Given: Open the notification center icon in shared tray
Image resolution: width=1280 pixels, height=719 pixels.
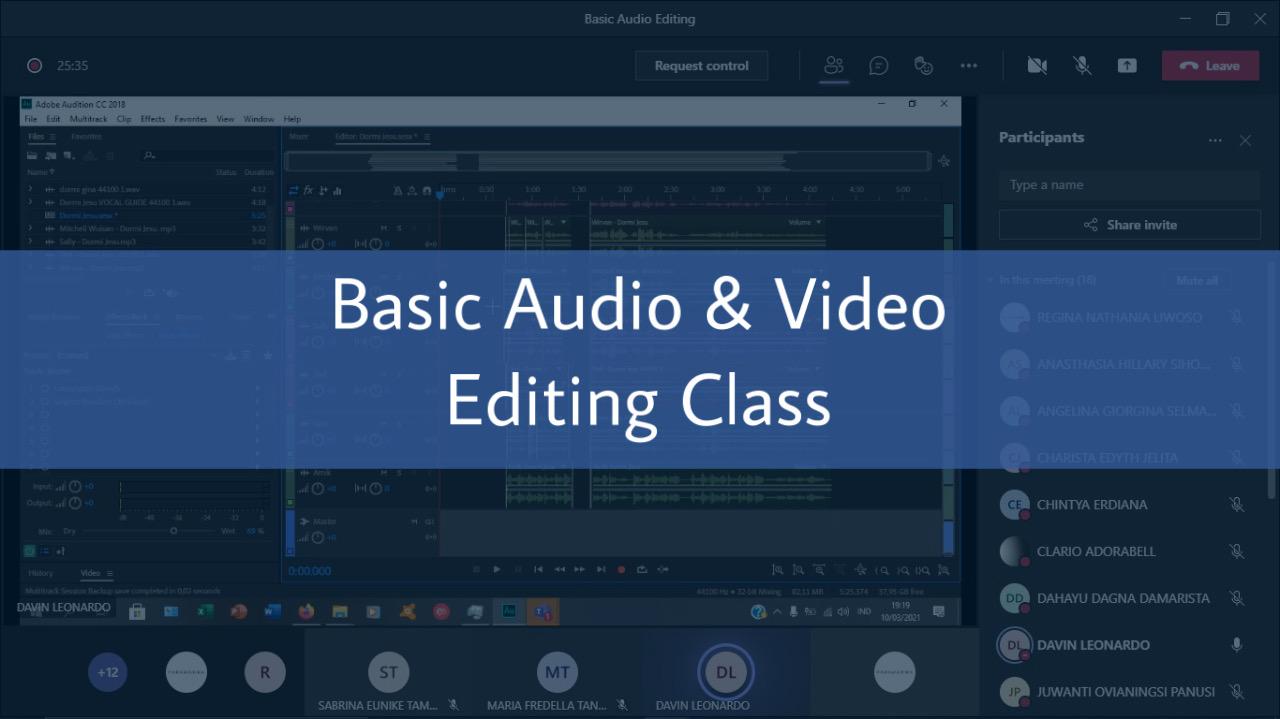Looking at the screenshot, I should 939,611.
